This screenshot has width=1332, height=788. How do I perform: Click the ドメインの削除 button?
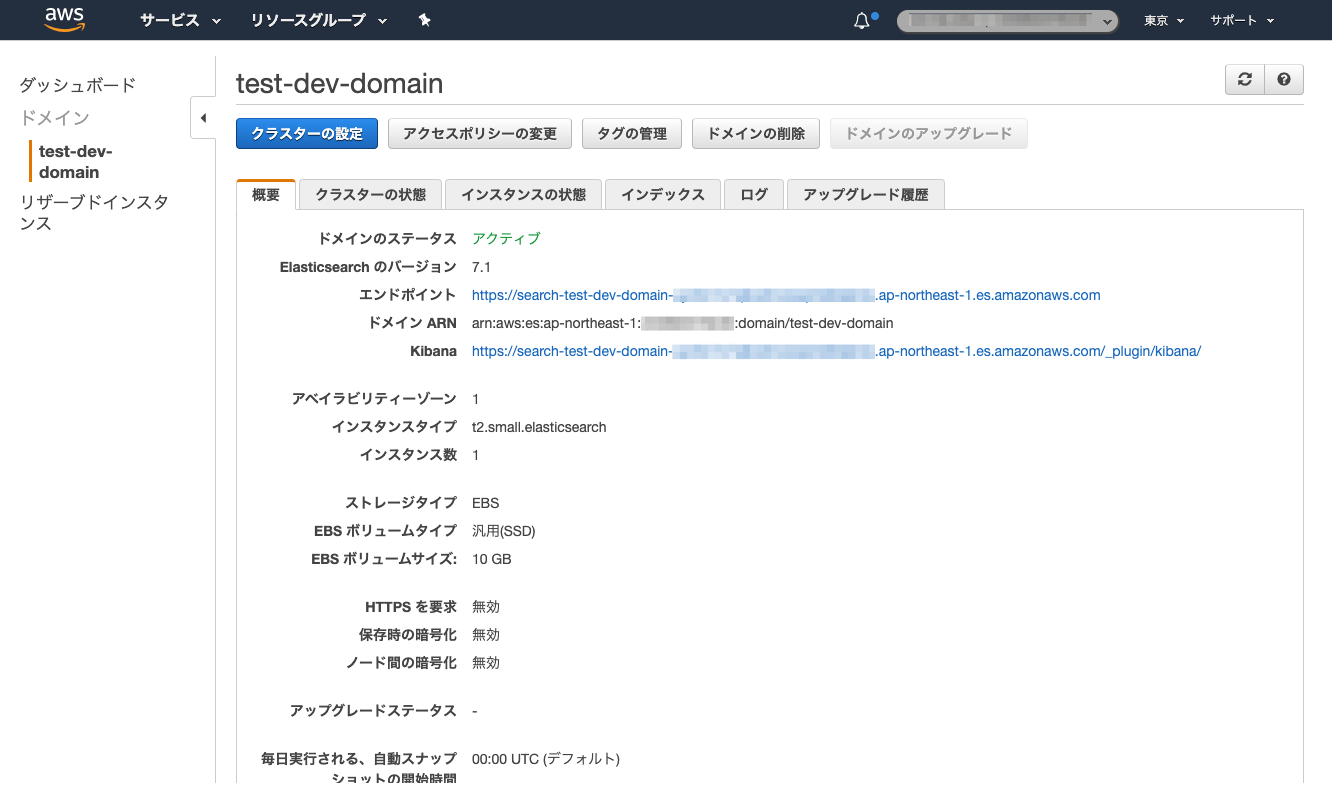[755, 133]
